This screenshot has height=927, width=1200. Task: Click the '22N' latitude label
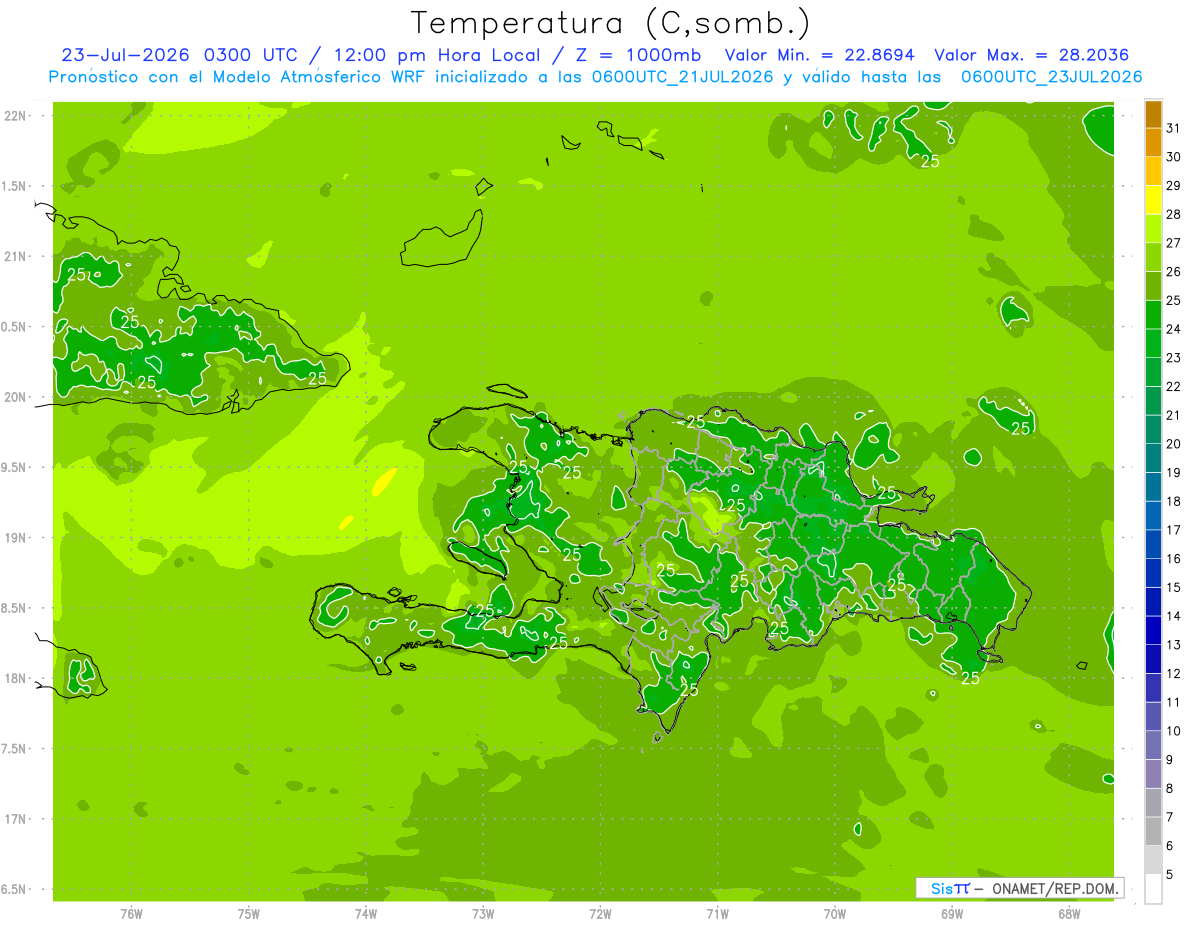[x=15, y=116]
